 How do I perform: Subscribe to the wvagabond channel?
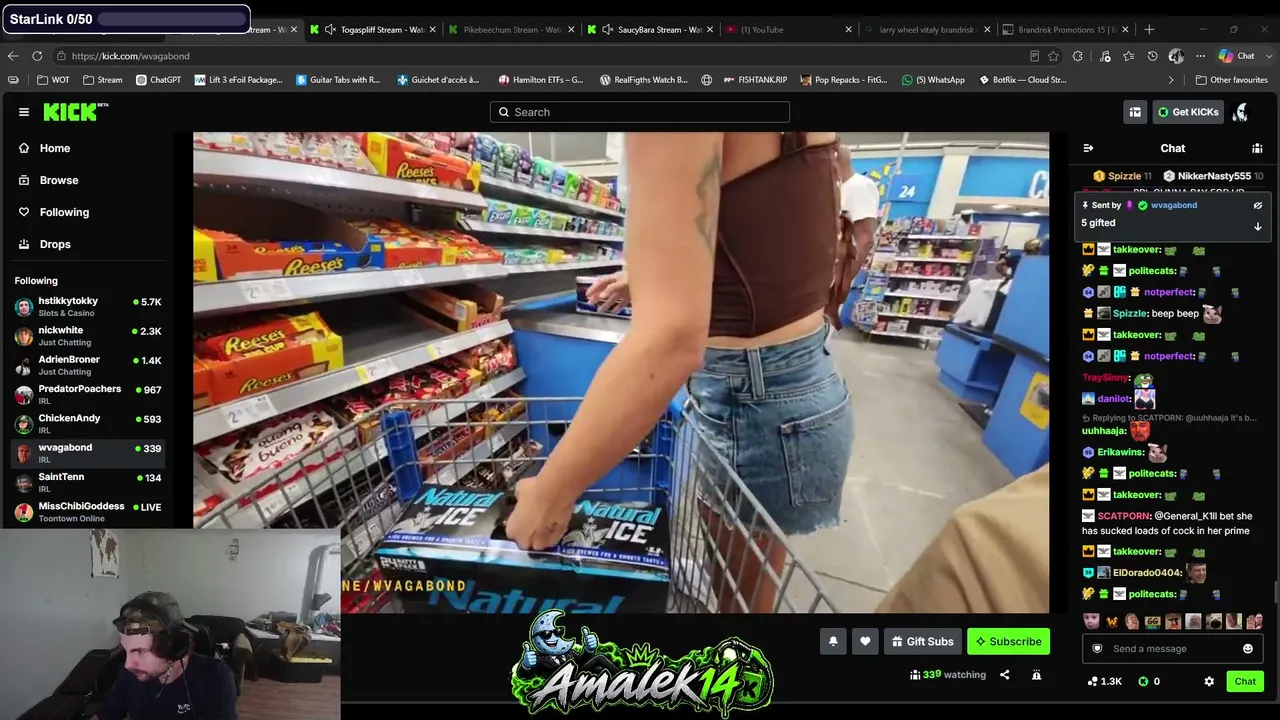[1008, 642]
